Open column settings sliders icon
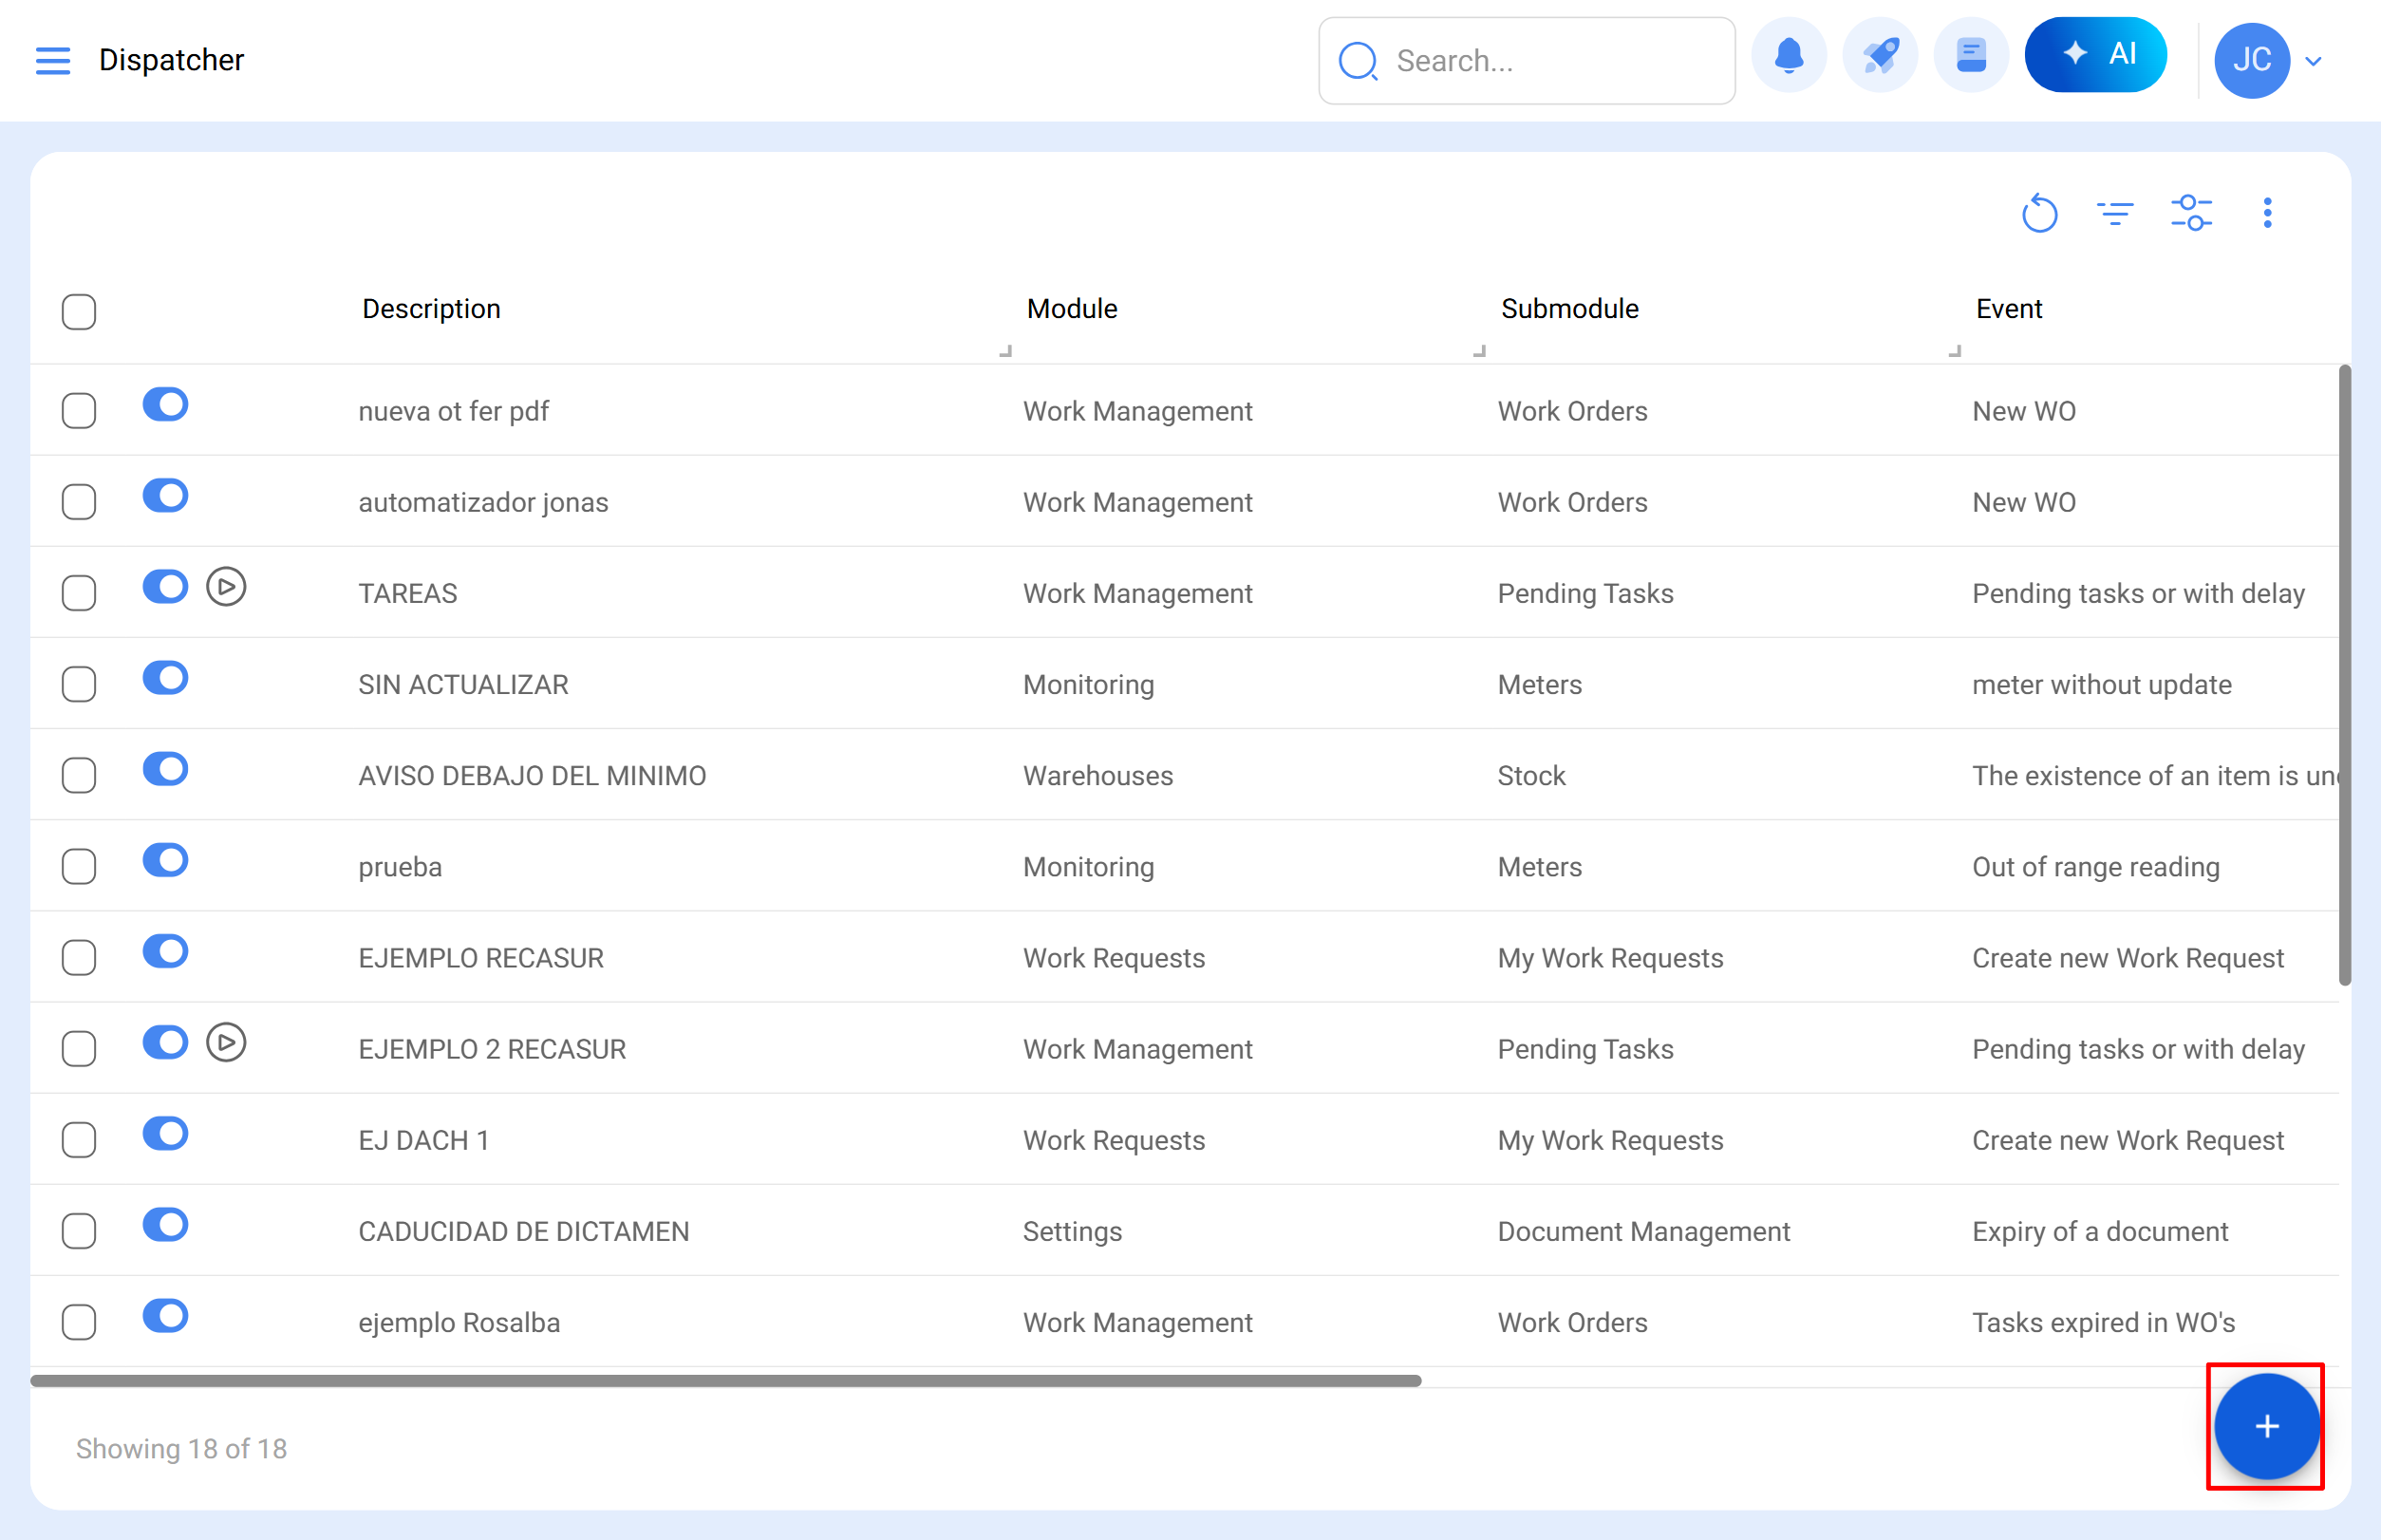 point(2191,213)
